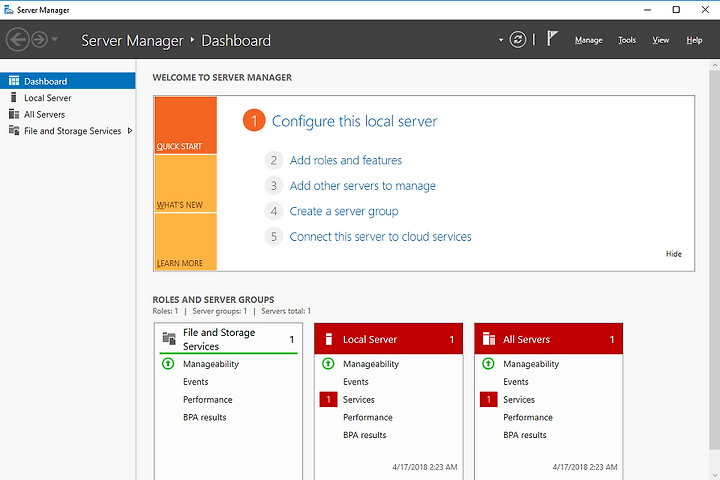Open BPA results in All Servers tile

coord(525,435)
